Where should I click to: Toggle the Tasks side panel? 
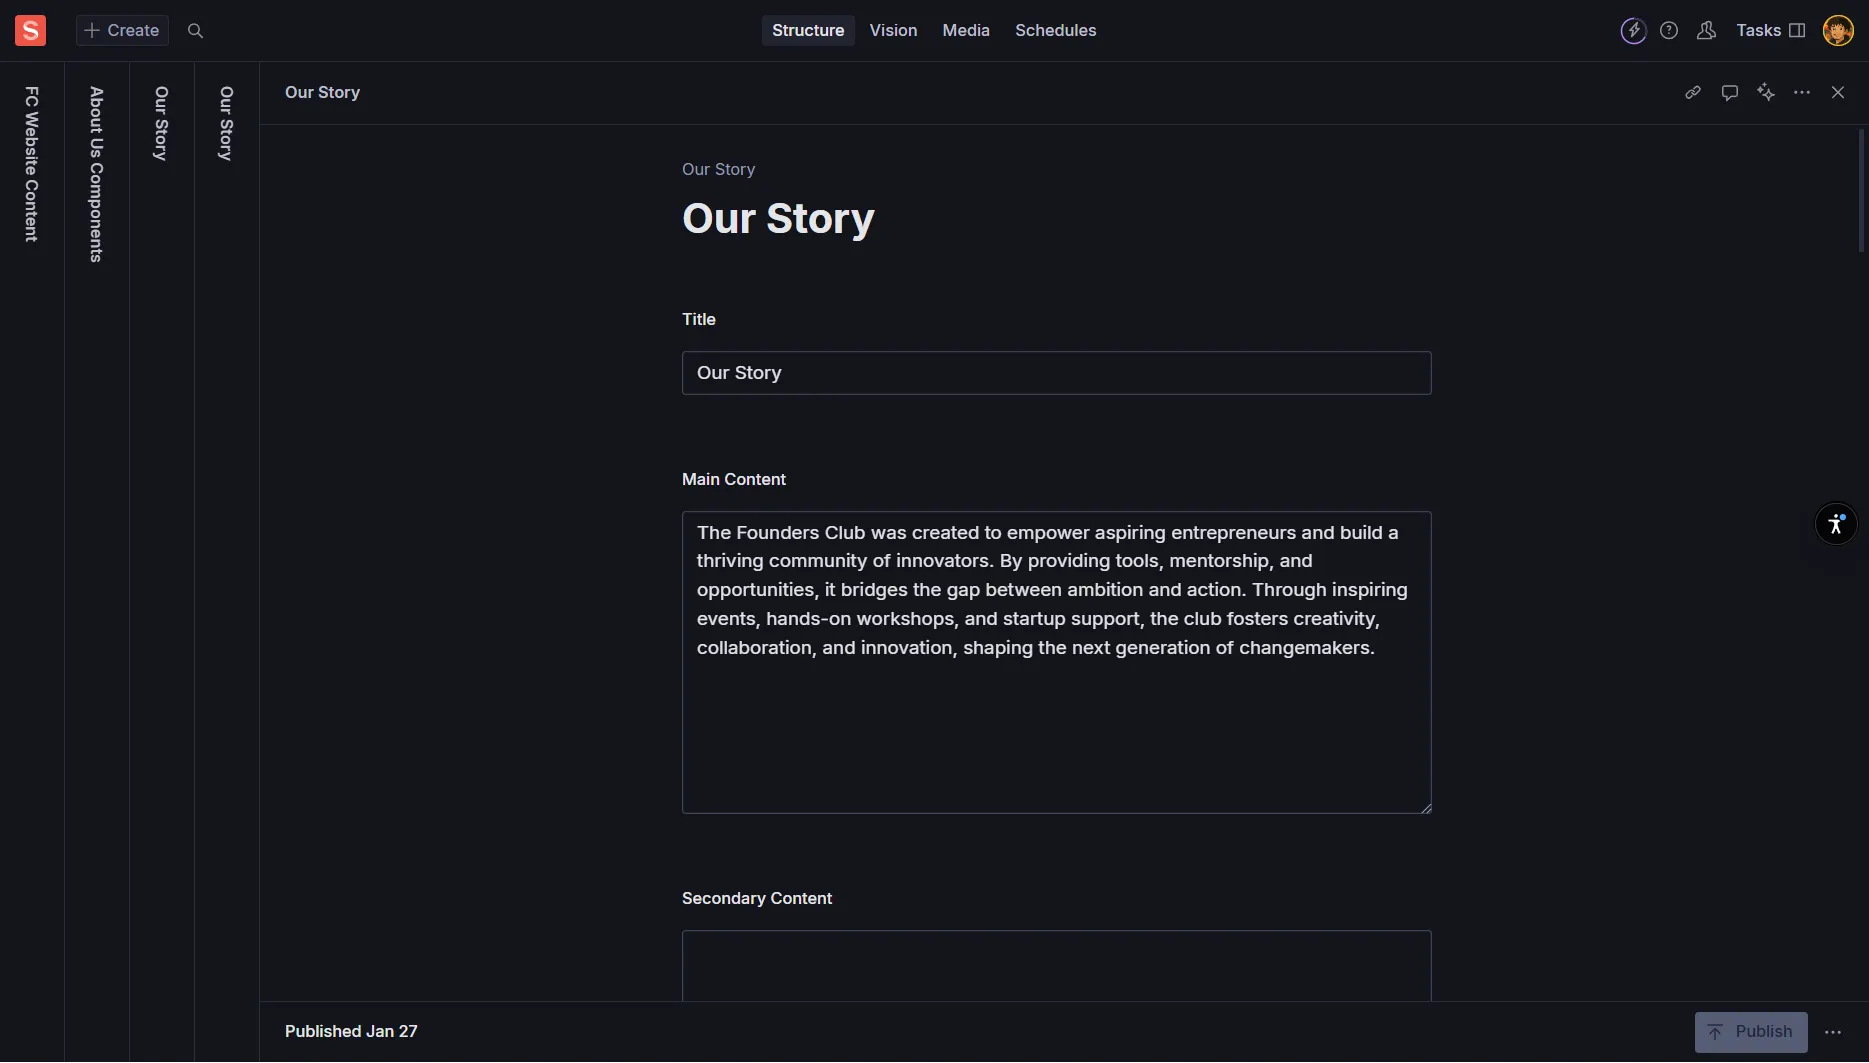(x=1771, y=31)
